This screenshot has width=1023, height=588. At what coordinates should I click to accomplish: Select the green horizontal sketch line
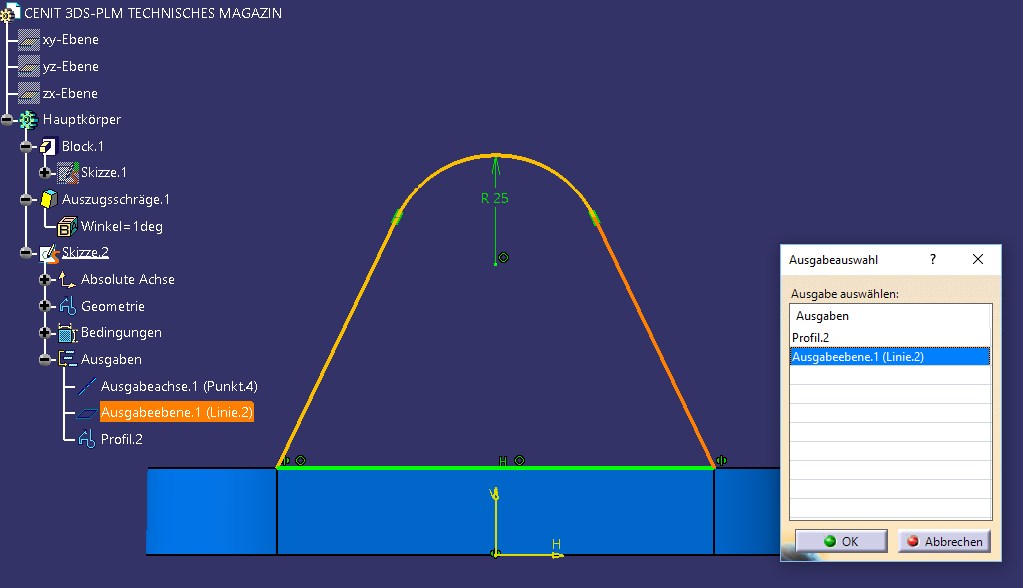[496, 467]
